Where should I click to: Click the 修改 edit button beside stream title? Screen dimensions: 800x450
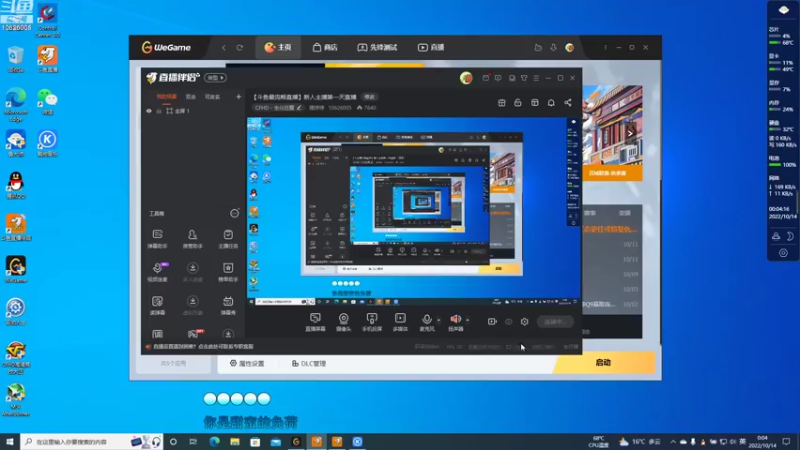pyautogui.click(x=369, y=97)
